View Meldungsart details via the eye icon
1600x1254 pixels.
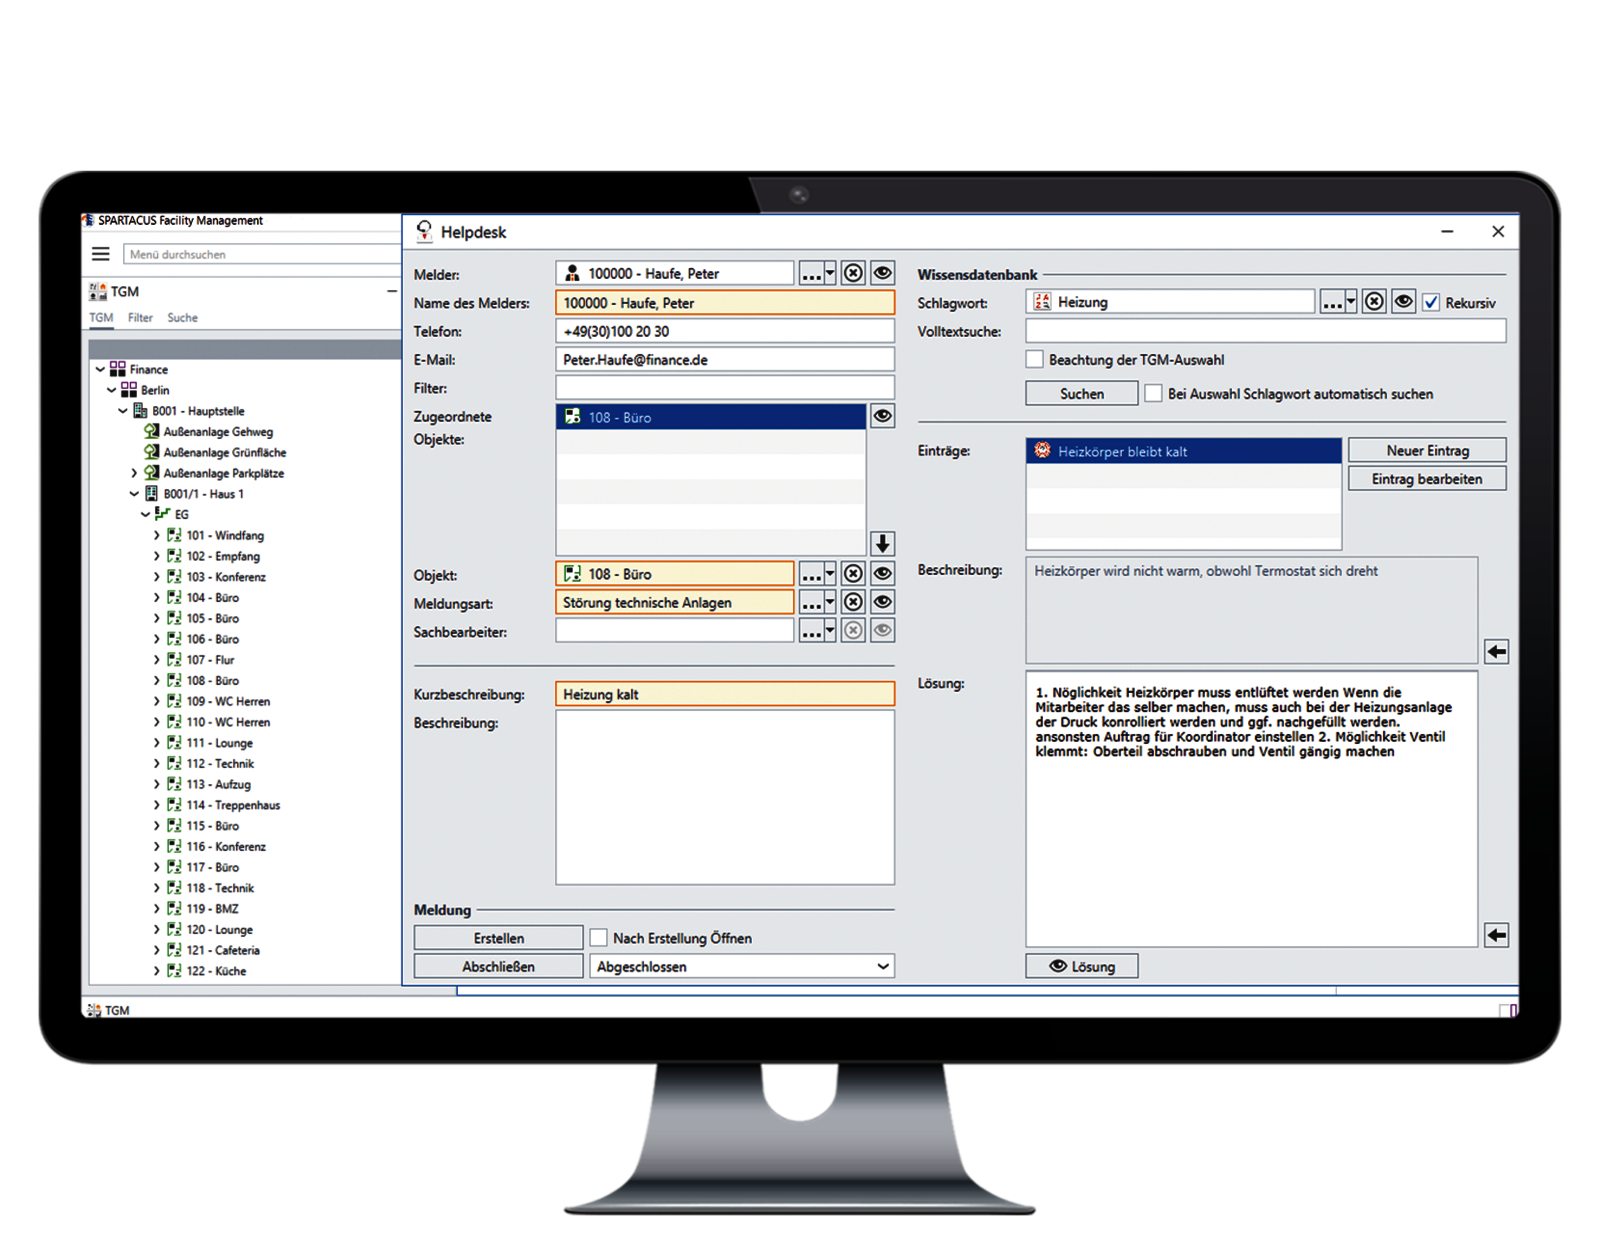(882, 601)
